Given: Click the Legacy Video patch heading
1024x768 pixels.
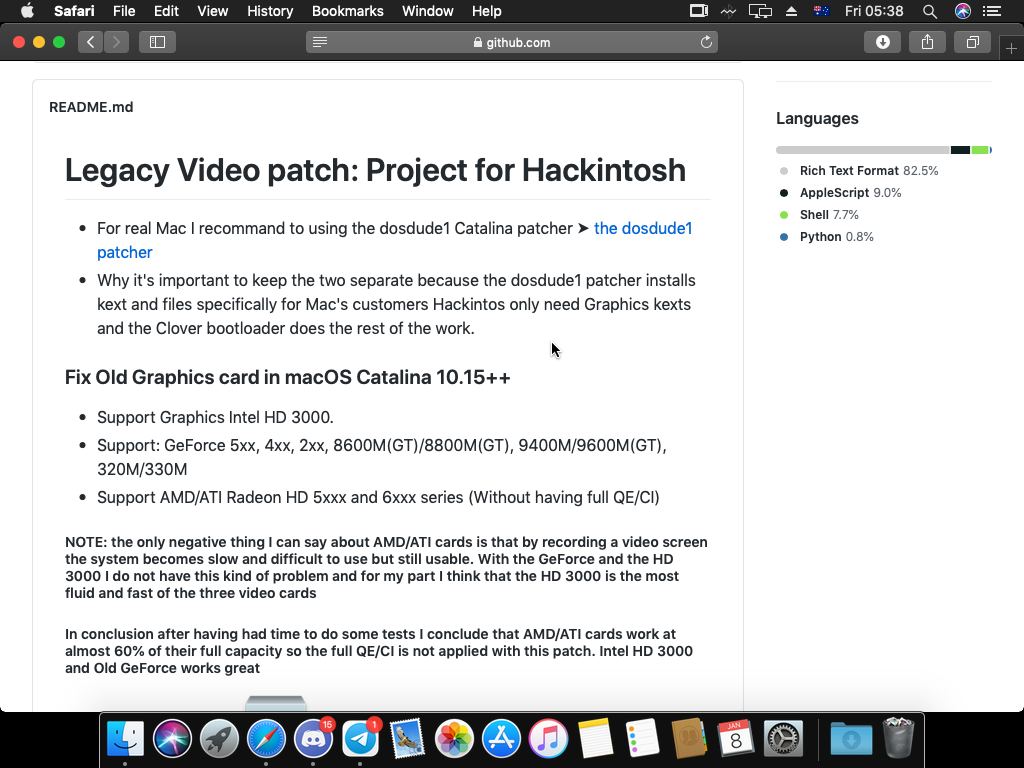Looking at the screenshot, I should pyautogui.click(x=376, y=170).
